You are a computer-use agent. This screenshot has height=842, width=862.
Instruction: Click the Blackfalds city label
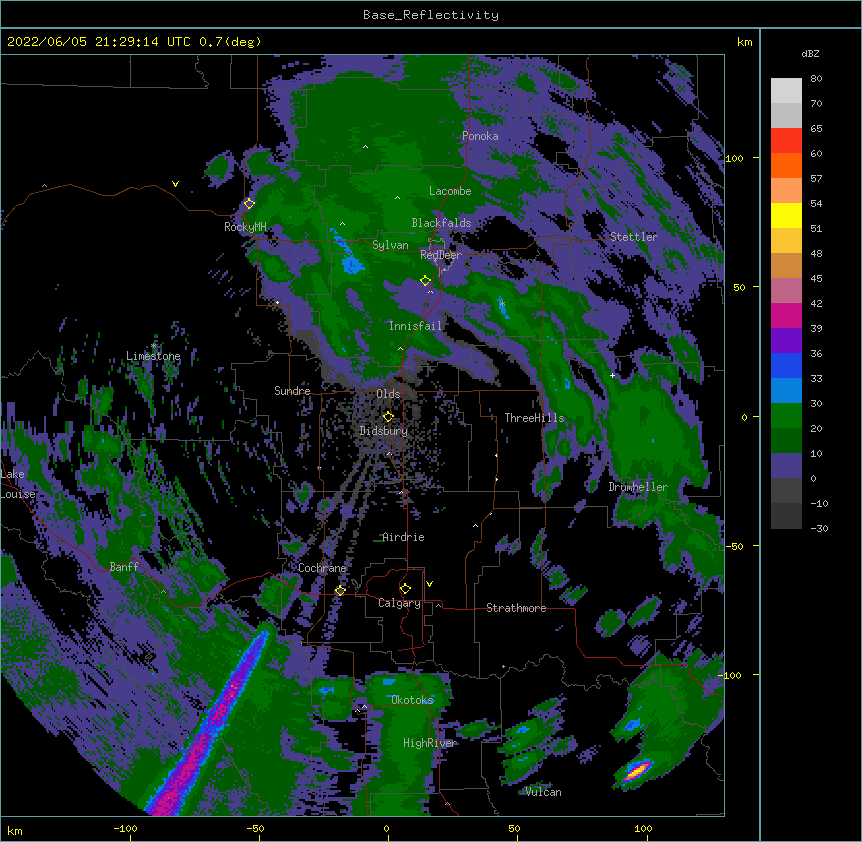pyautogui.click(x=441, y=223)
